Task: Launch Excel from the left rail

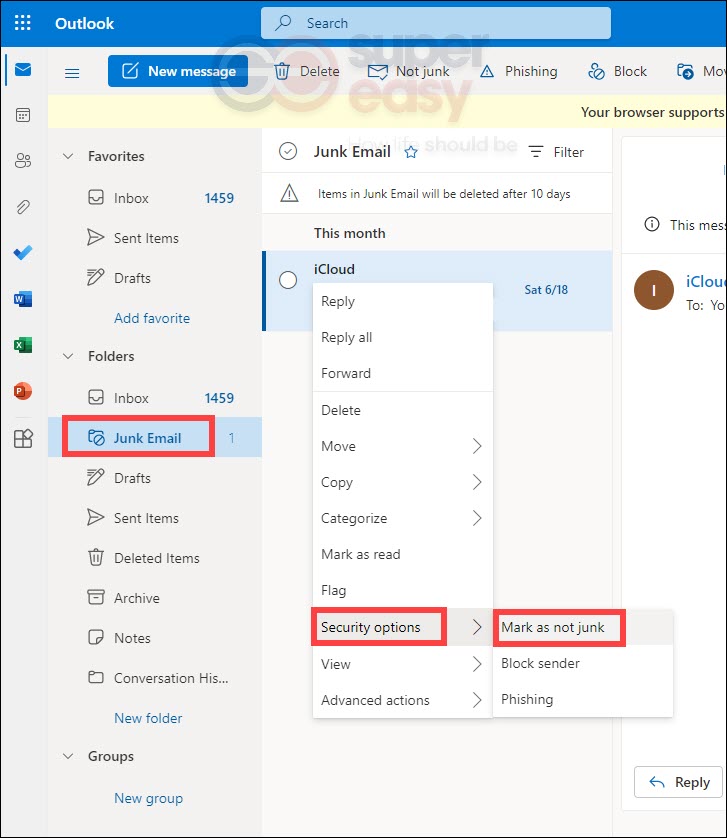Action: 23,345
